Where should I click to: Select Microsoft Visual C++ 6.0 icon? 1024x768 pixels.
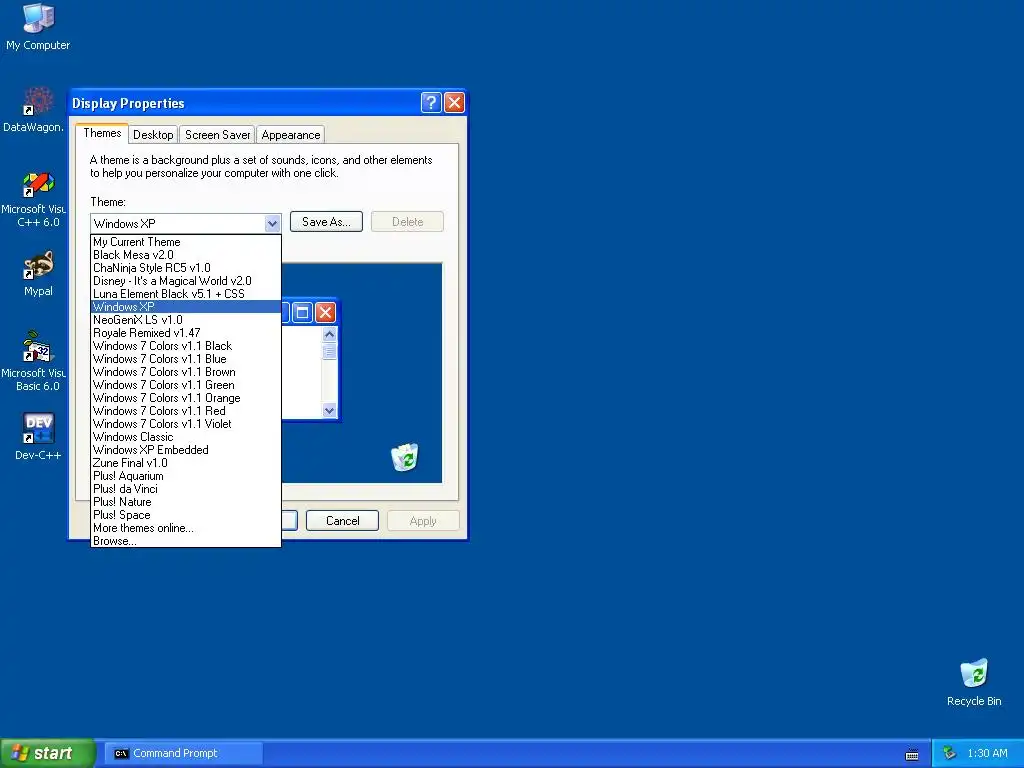(x=35, y=200)
